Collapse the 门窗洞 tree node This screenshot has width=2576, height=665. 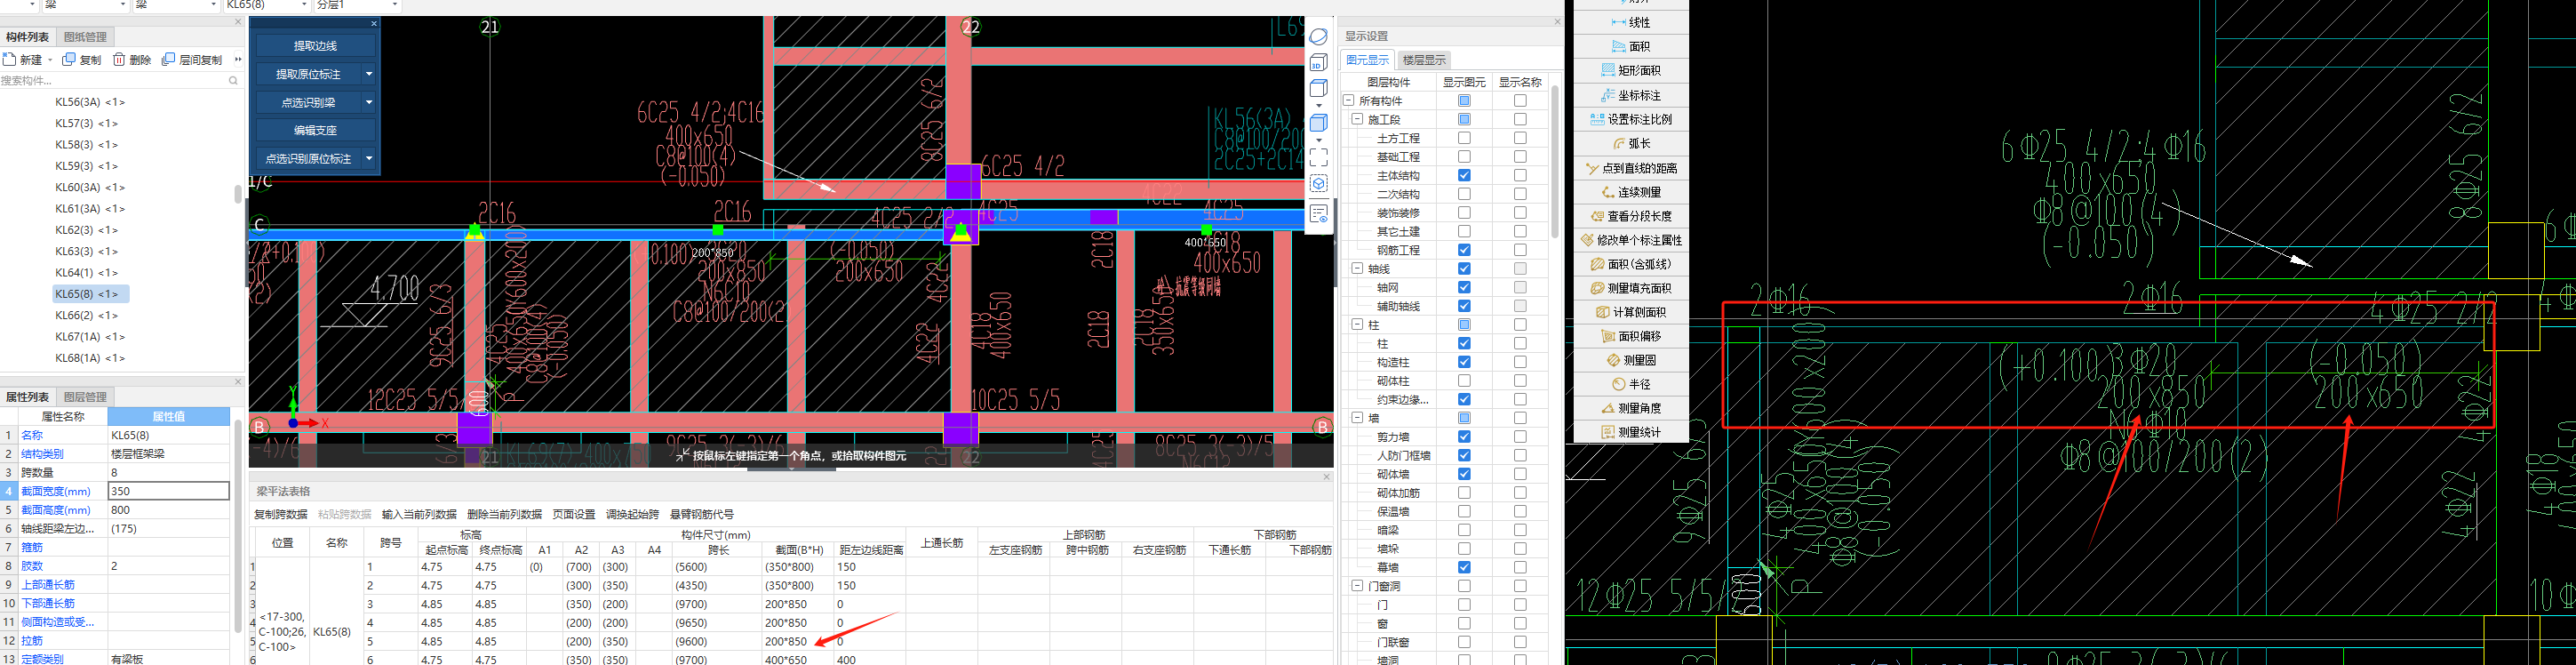click(1357, 586)
